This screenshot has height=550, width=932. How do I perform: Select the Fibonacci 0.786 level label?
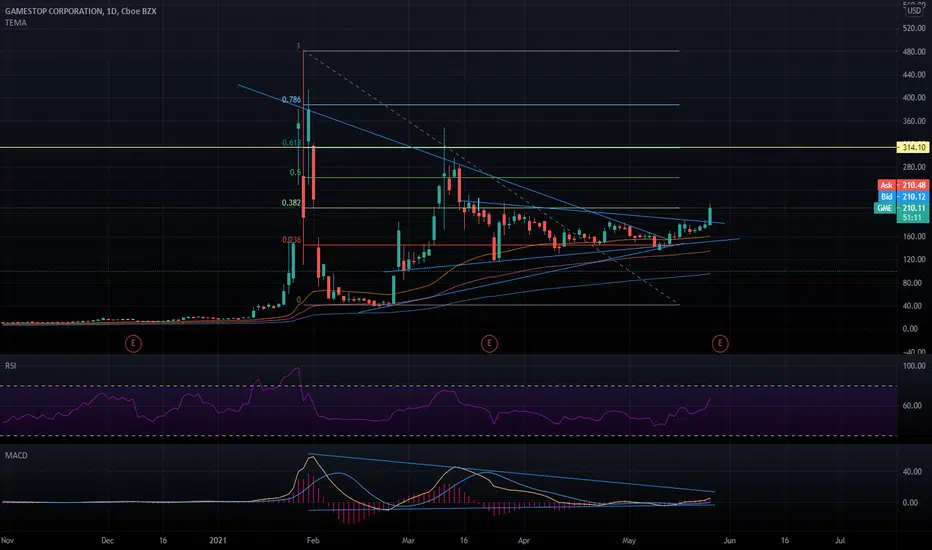point(291,99)
